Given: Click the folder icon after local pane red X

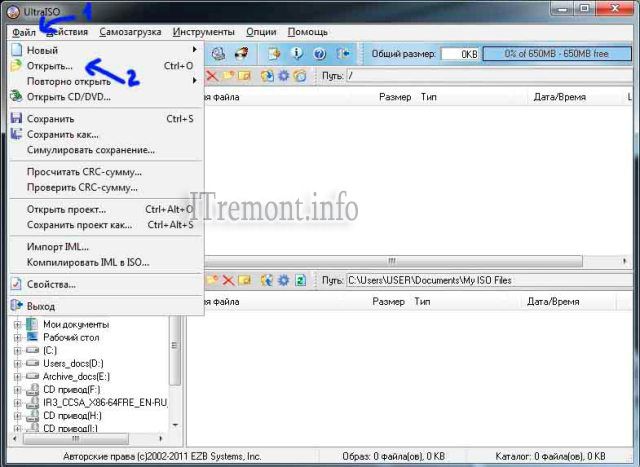Looking at the screenshot, I should point(244,280).
